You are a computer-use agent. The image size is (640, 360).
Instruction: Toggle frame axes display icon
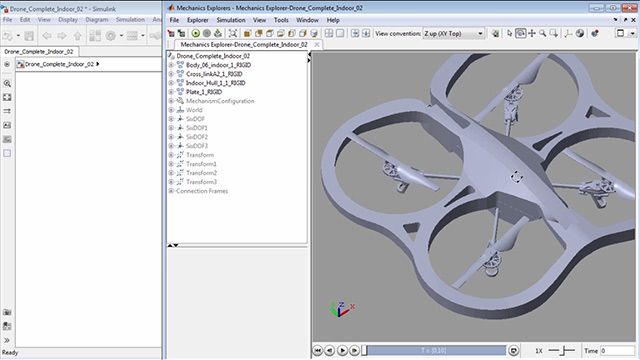568,33
